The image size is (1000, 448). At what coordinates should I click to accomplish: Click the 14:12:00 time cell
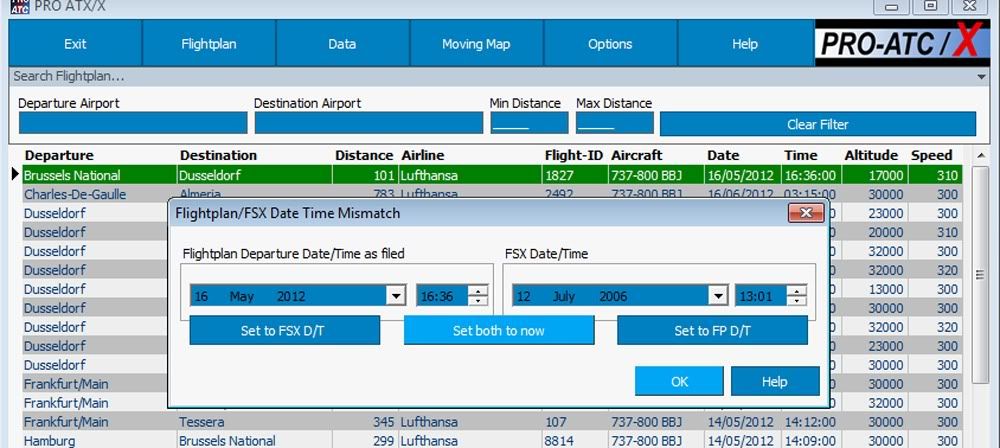(811, 422)
